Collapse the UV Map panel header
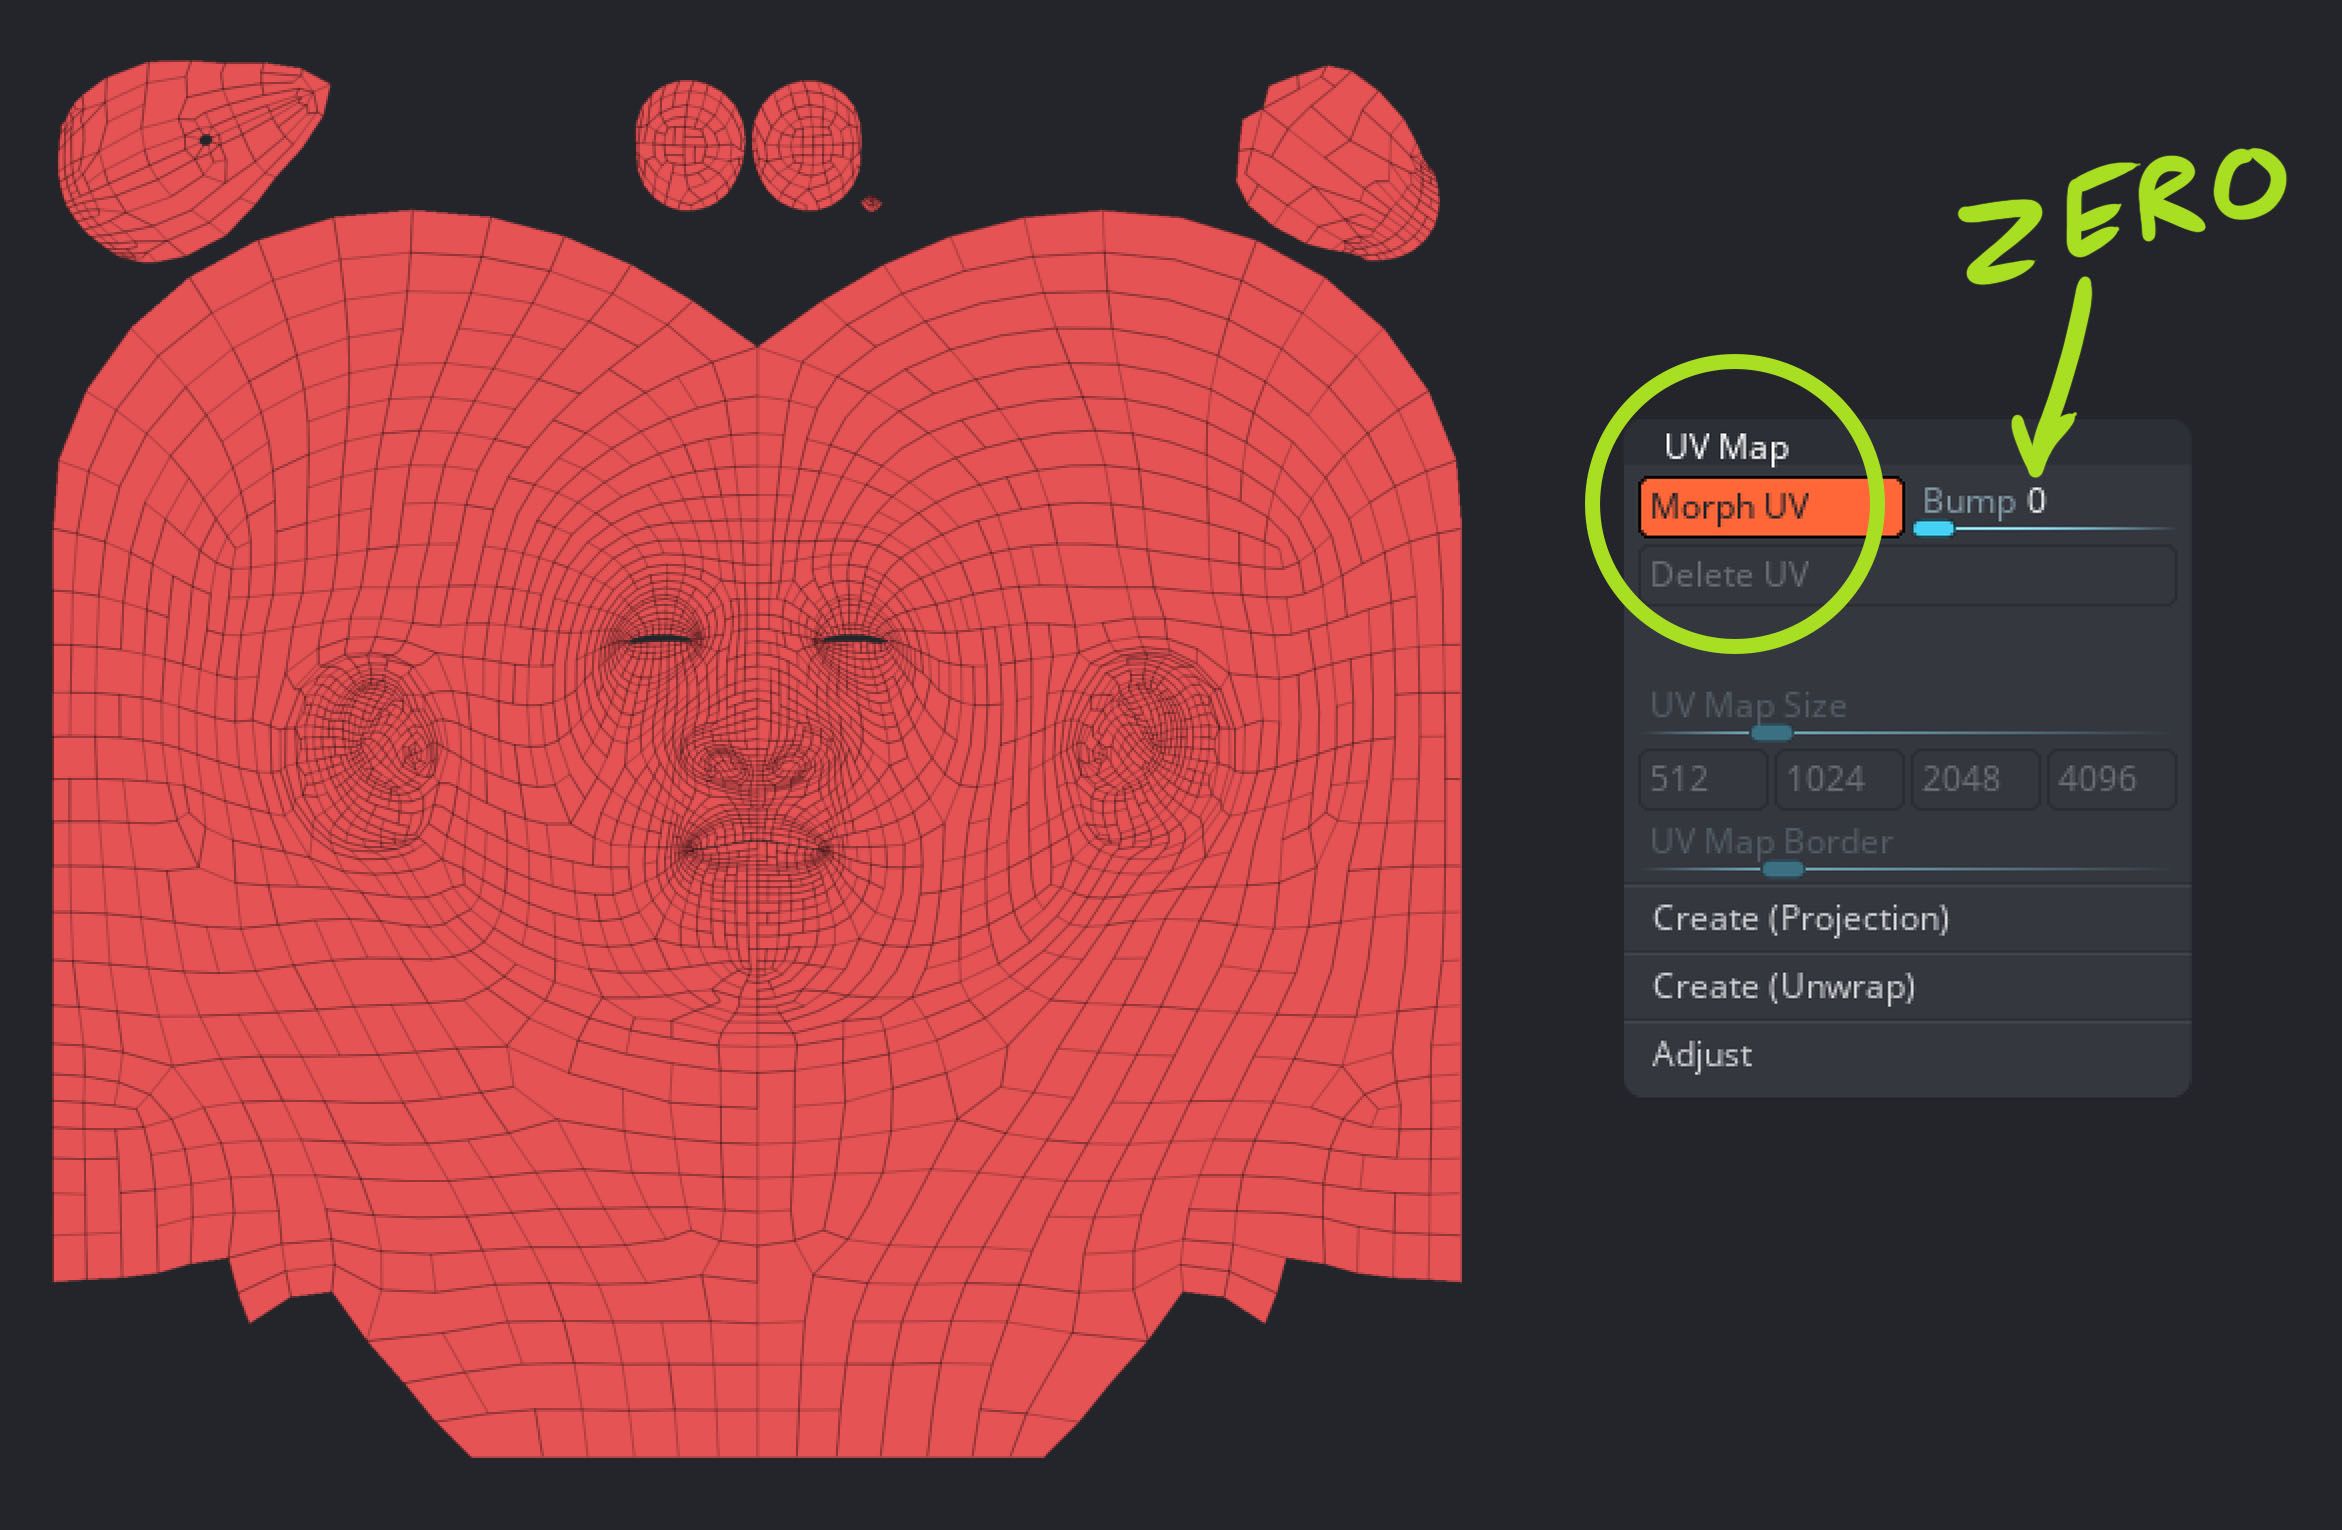 click(x=1726, y=447)
